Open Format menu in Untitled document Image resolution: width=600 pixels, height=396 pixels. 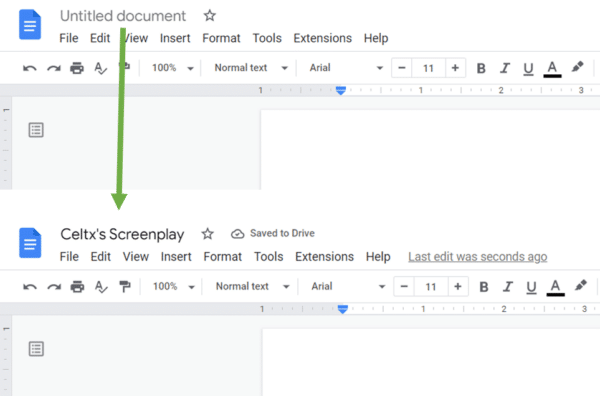221,38
